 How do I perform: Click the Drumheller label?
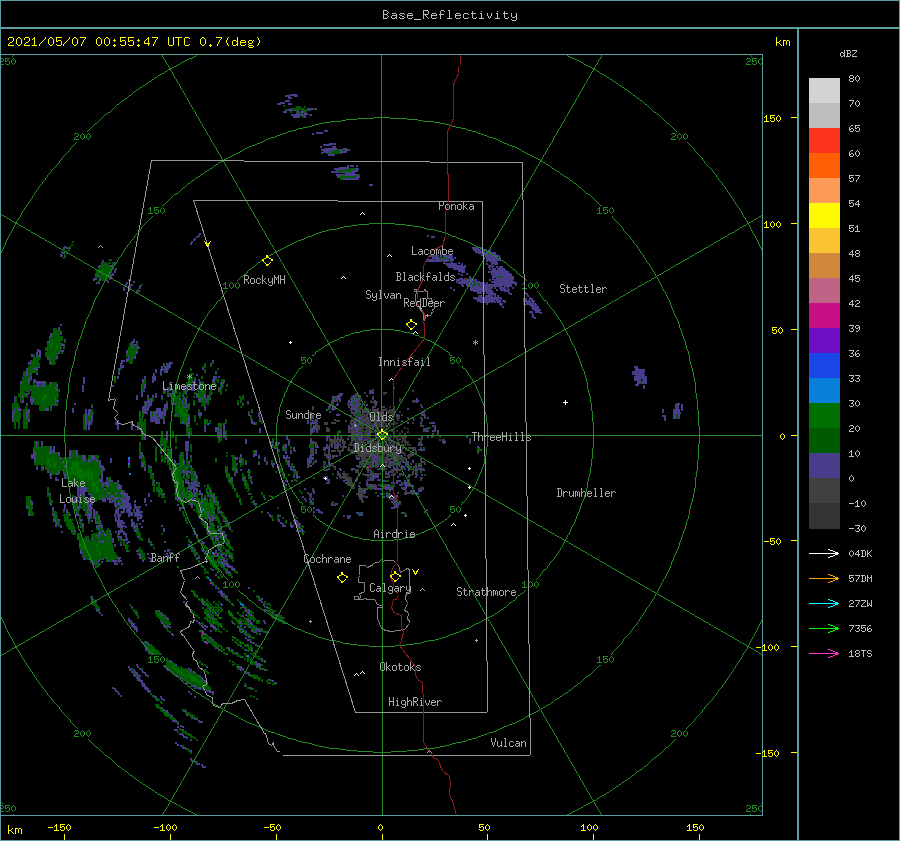pos(586,493)
